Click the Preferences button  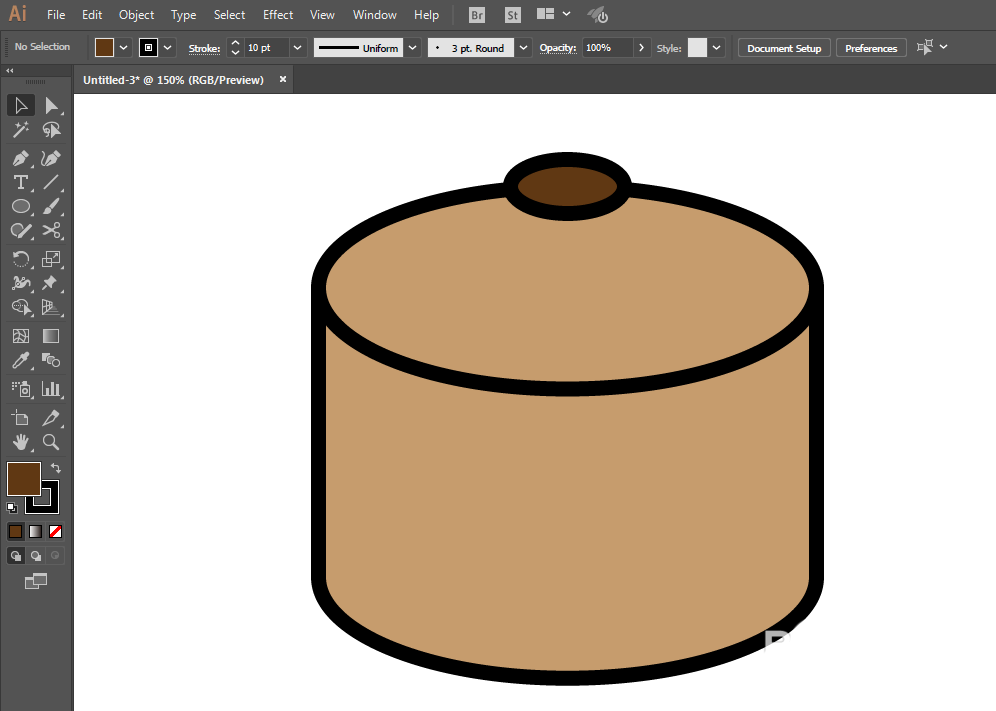[871, 48]
